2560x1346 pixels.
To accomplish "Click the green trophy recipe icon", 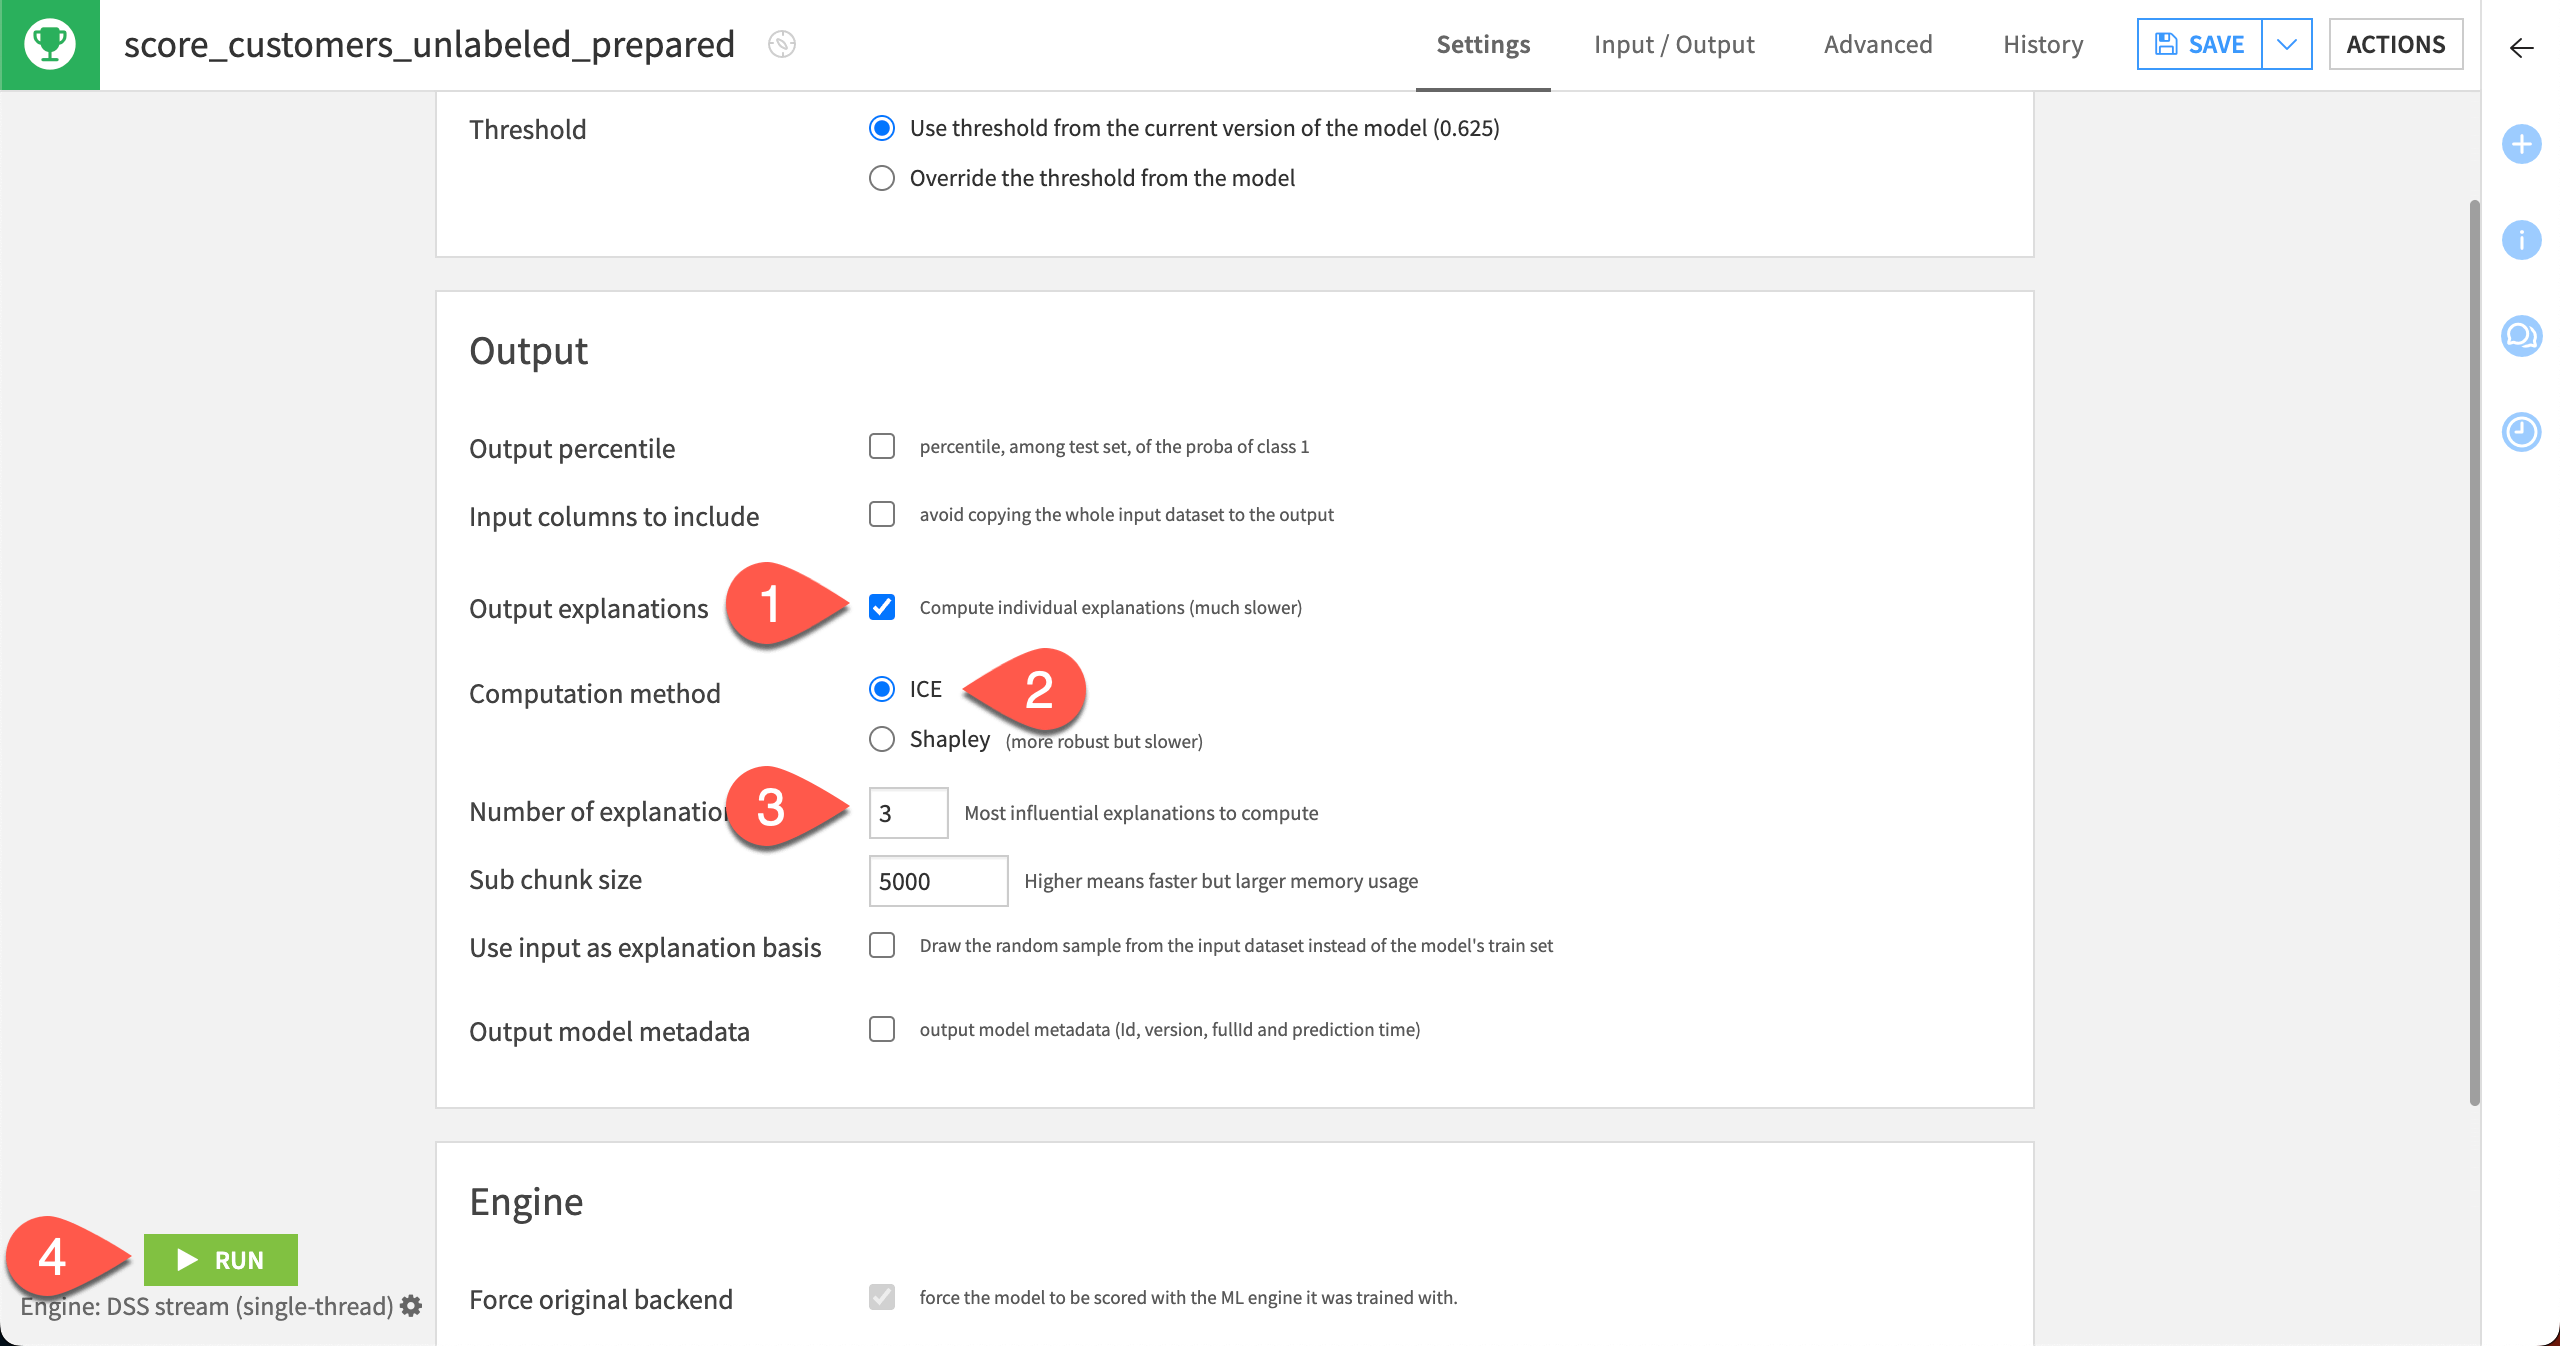I will point(50,45).
